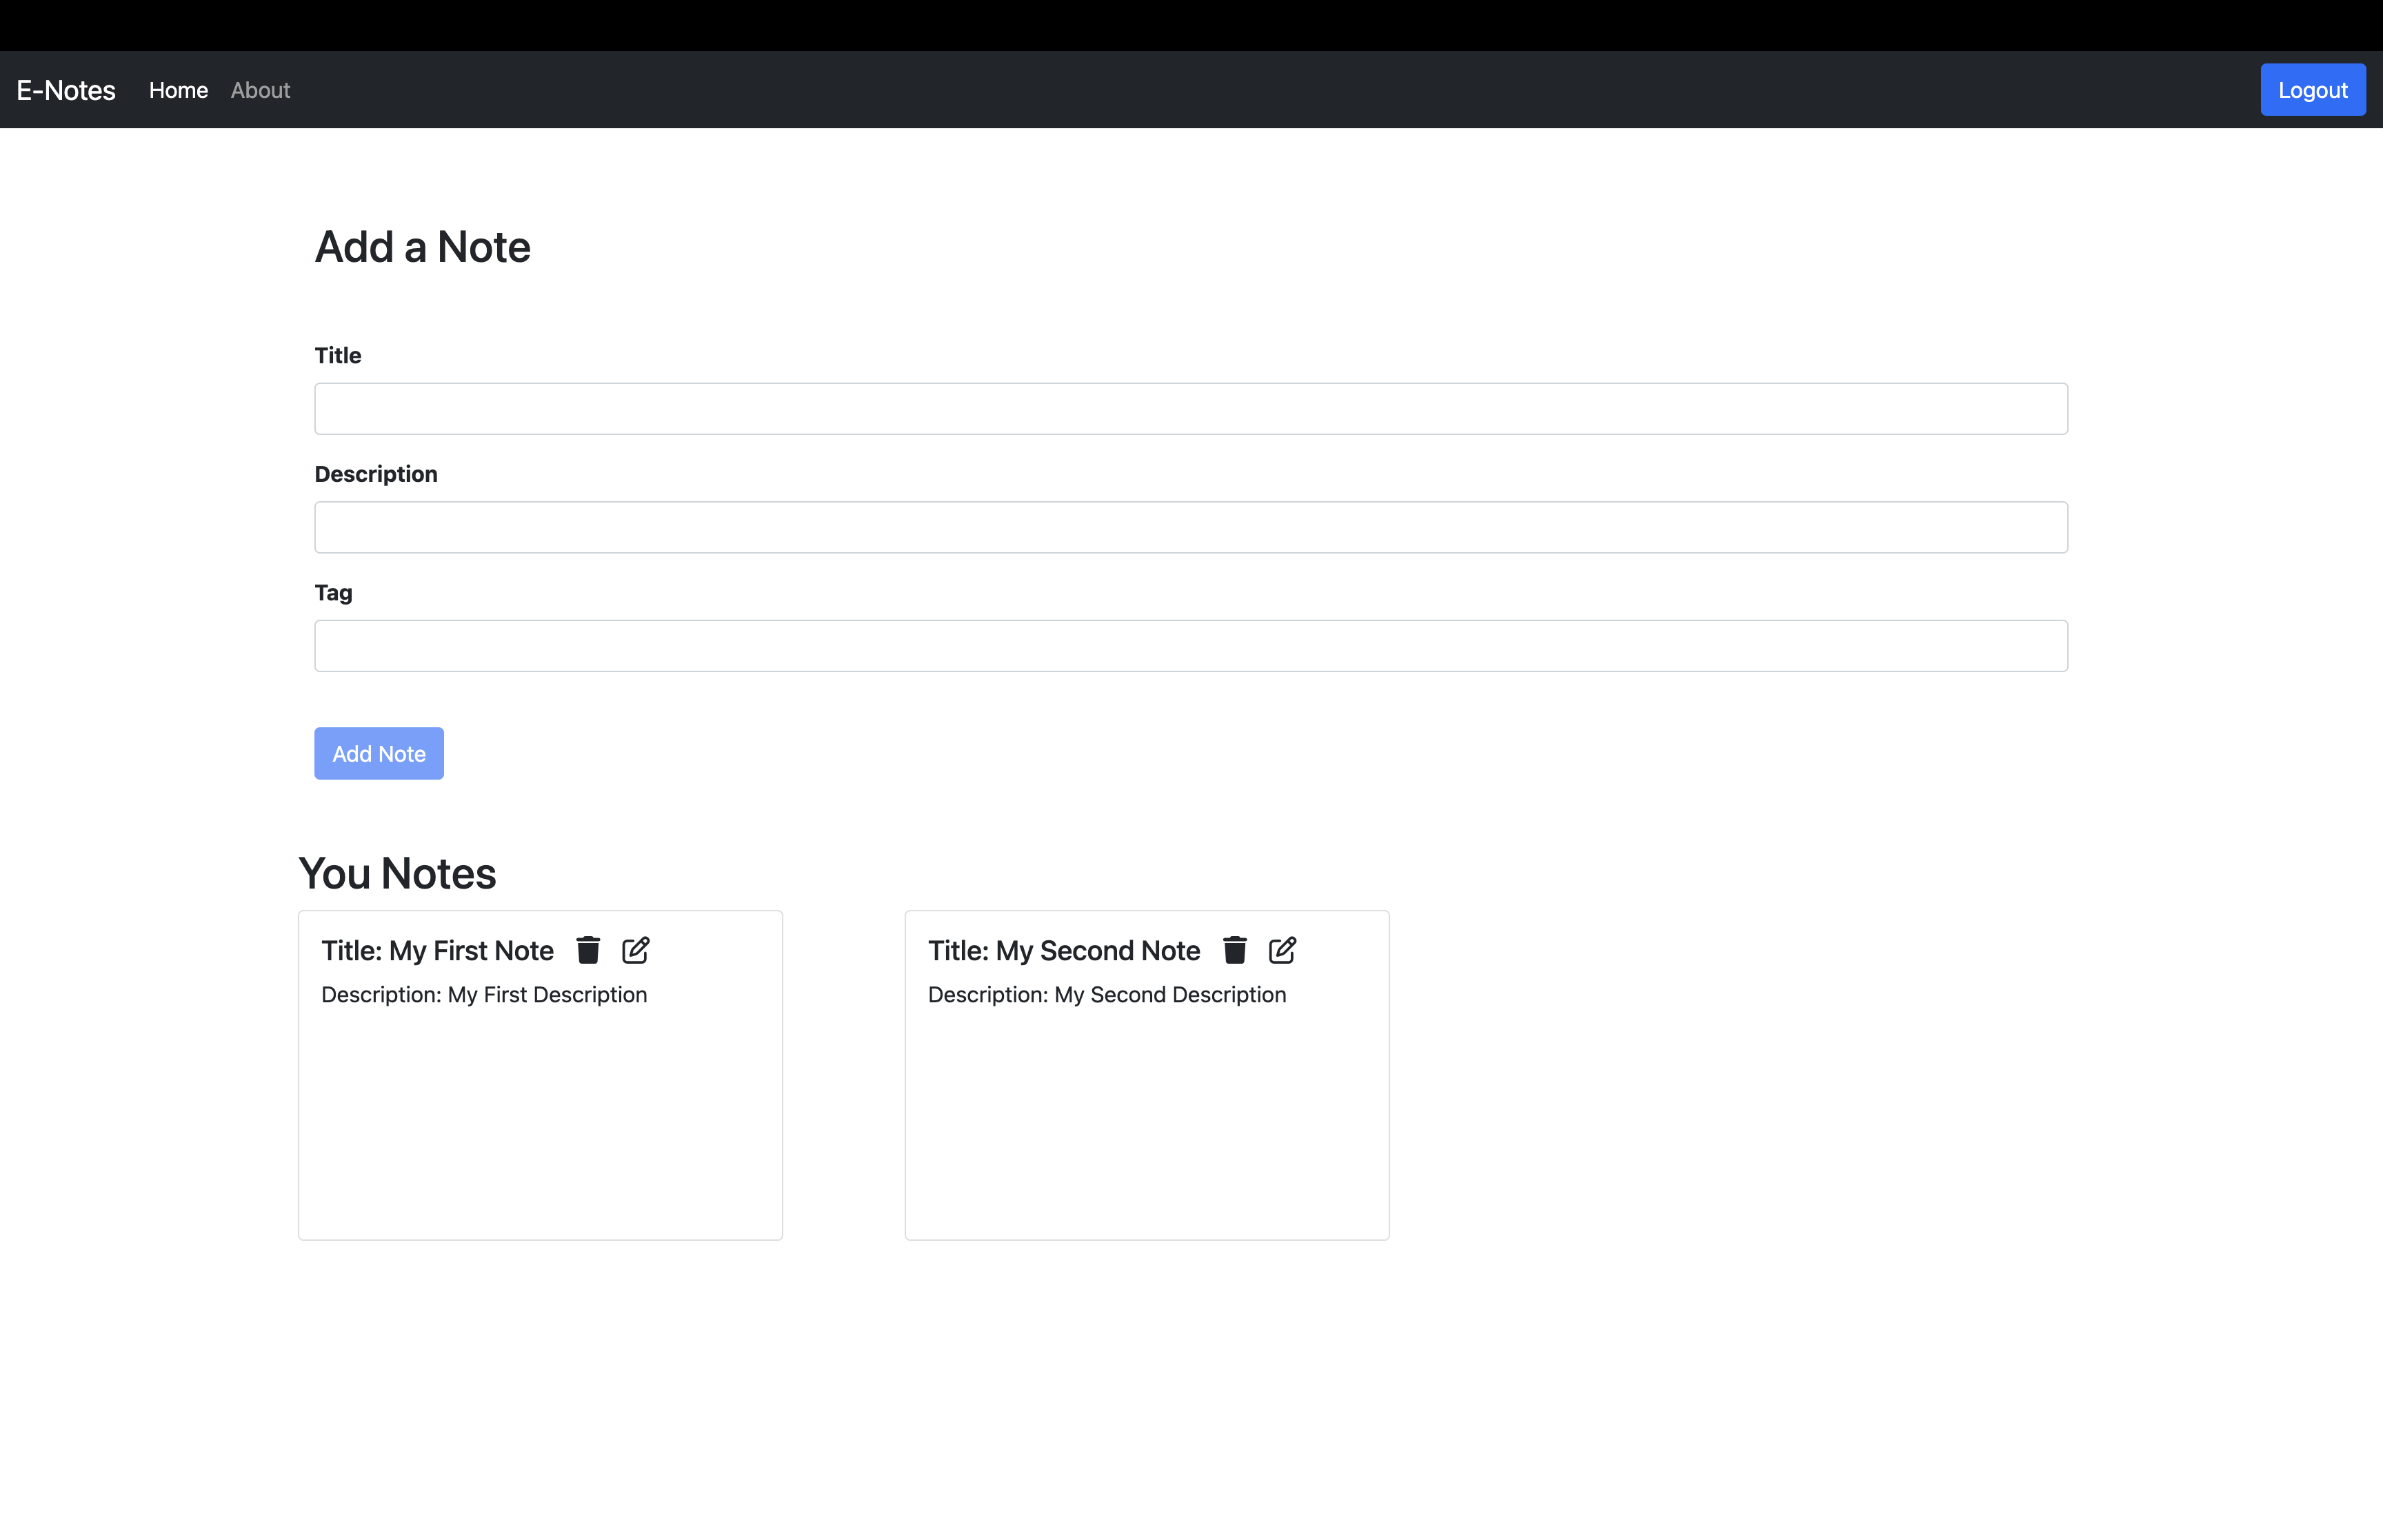
Task: Focus the Tag input field
Action: coord(1190,645)
